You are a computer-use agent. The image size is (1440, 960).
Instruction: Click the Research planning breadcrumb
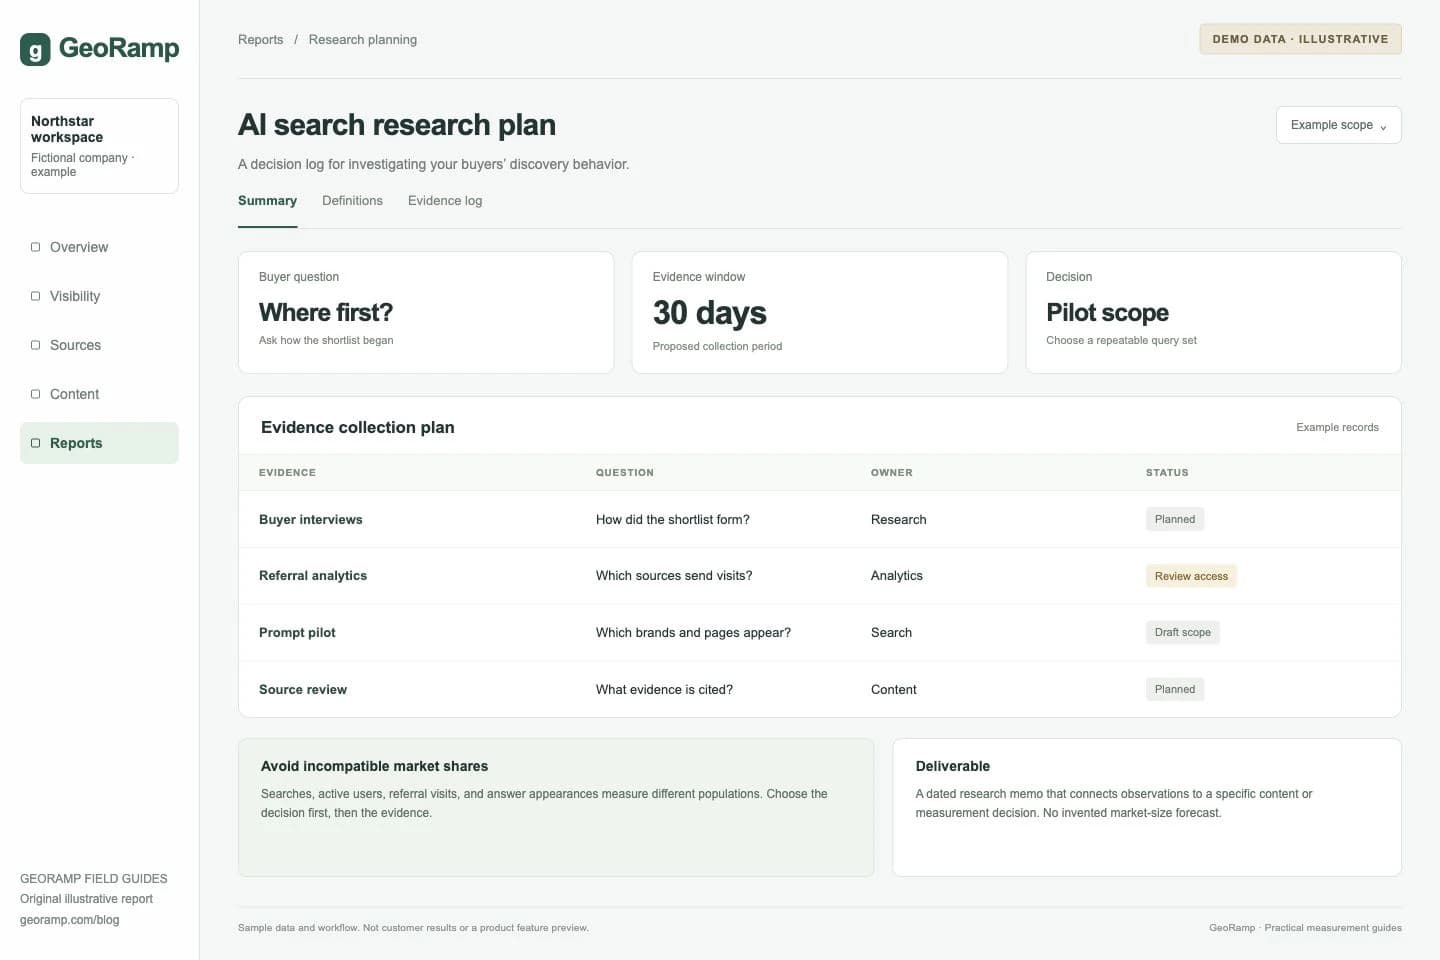click(x=363, y=40)
